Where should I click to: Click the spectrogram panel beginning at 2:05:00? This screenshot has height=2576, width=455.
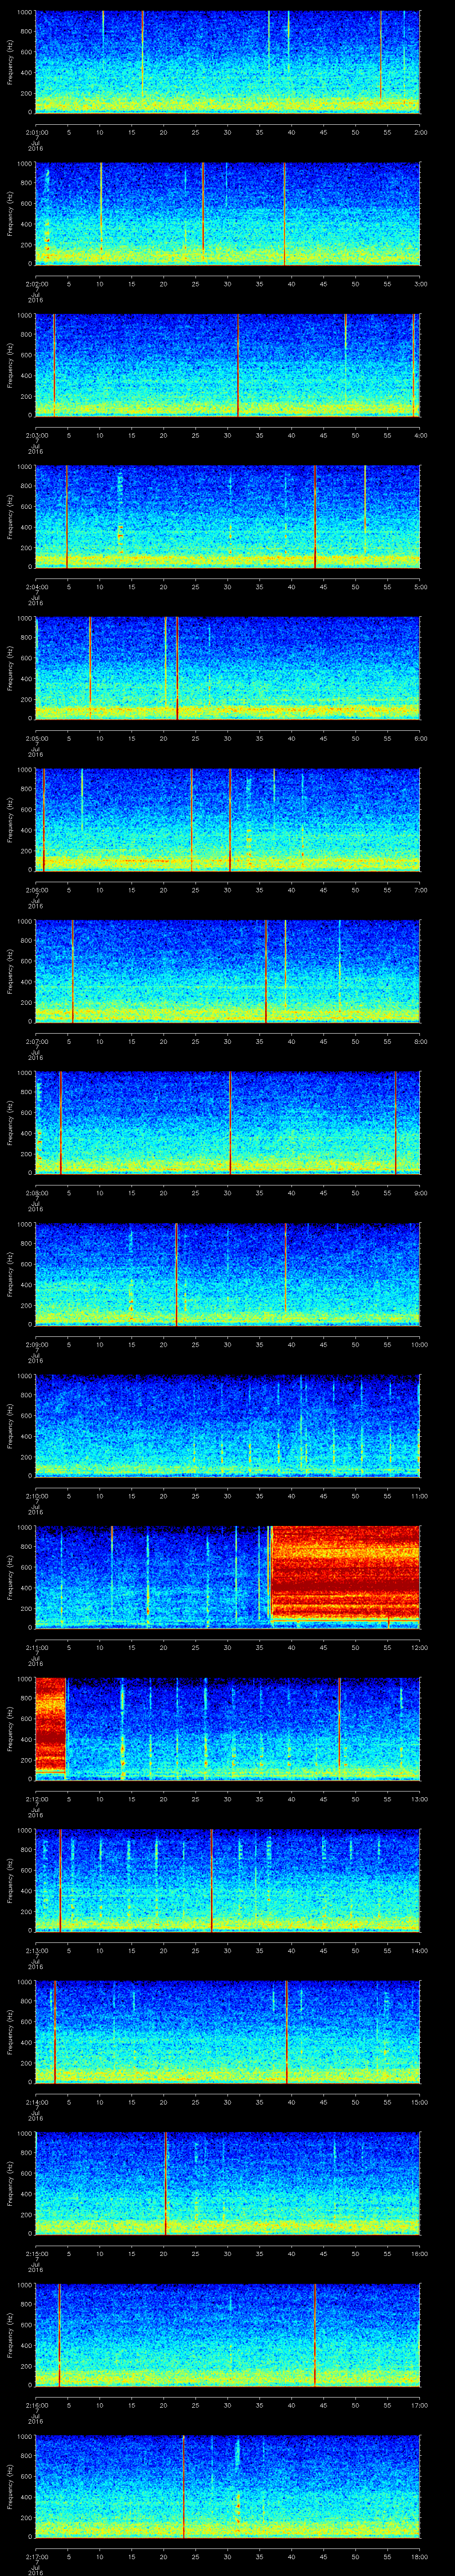pyautogui.click(x=227, y=668)
